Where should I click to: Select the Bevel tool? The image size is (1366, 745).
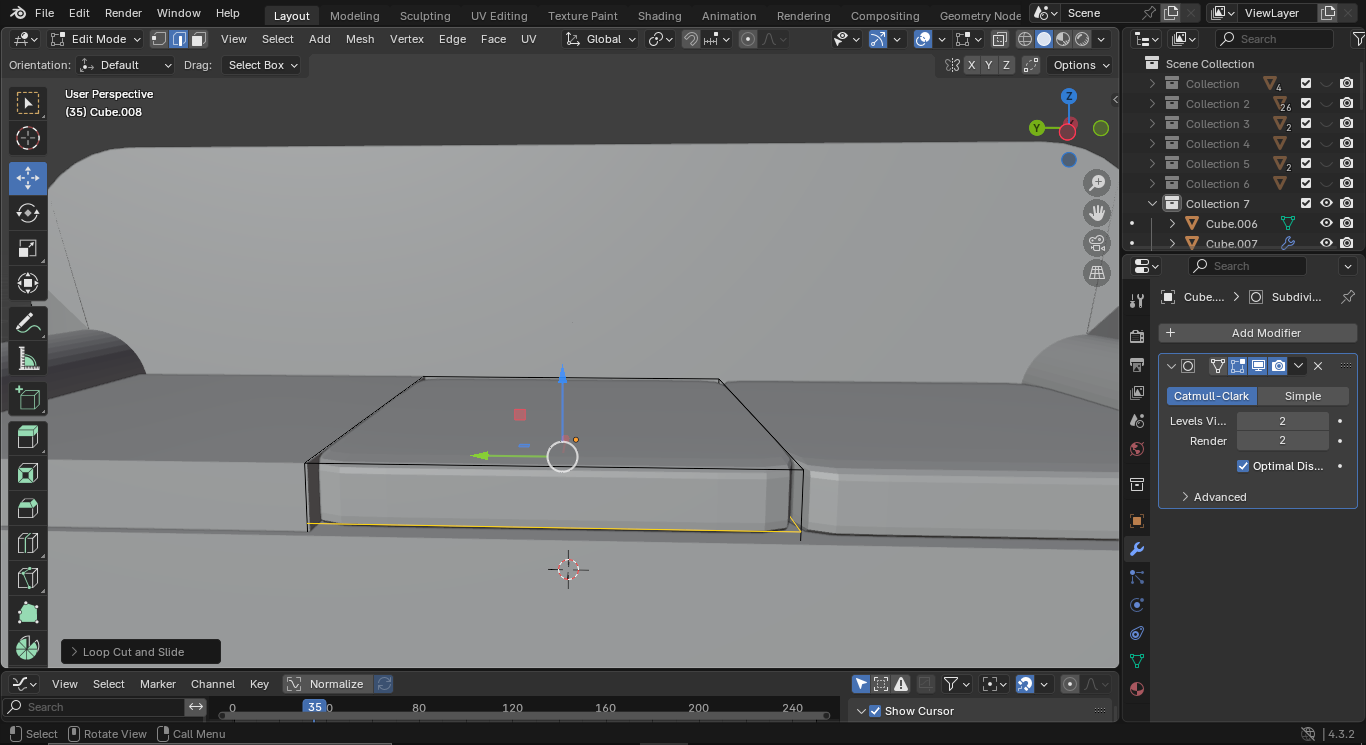28,508
